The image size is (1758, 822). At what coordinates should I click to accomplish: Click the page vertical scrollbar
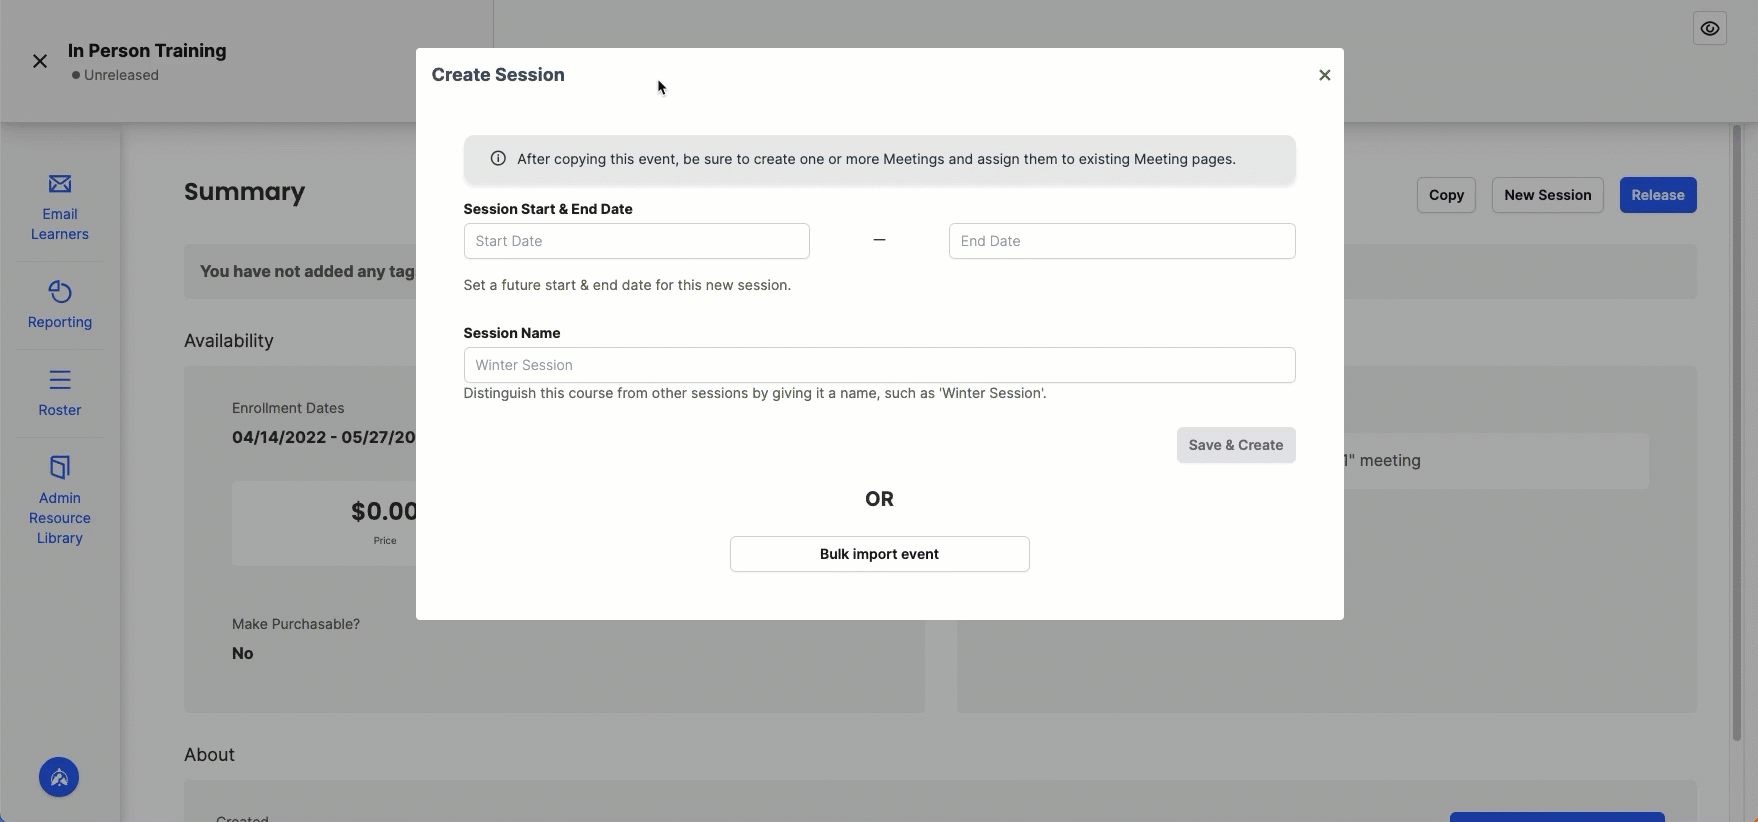click(1737, 432)
